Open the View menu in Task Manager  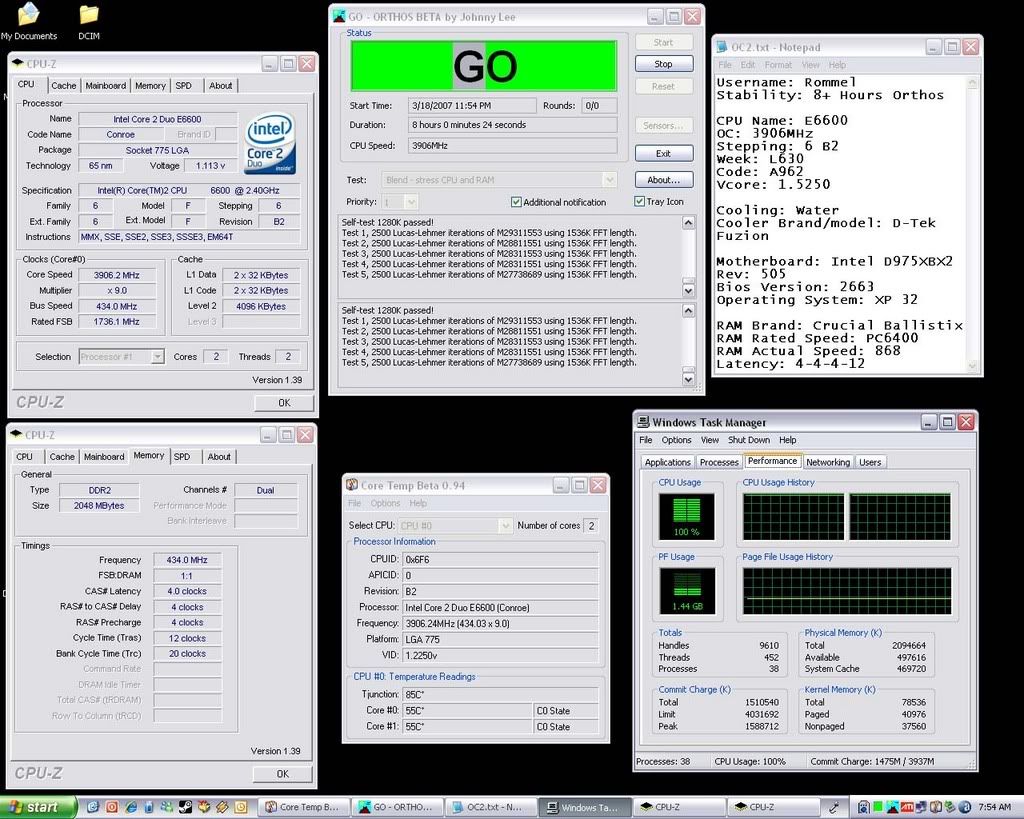pos(709,440)
